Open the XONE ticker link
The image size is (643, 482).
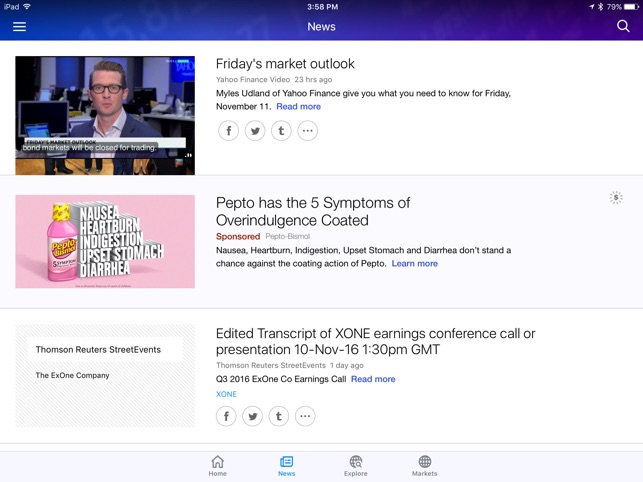click(x=226, y=394)
